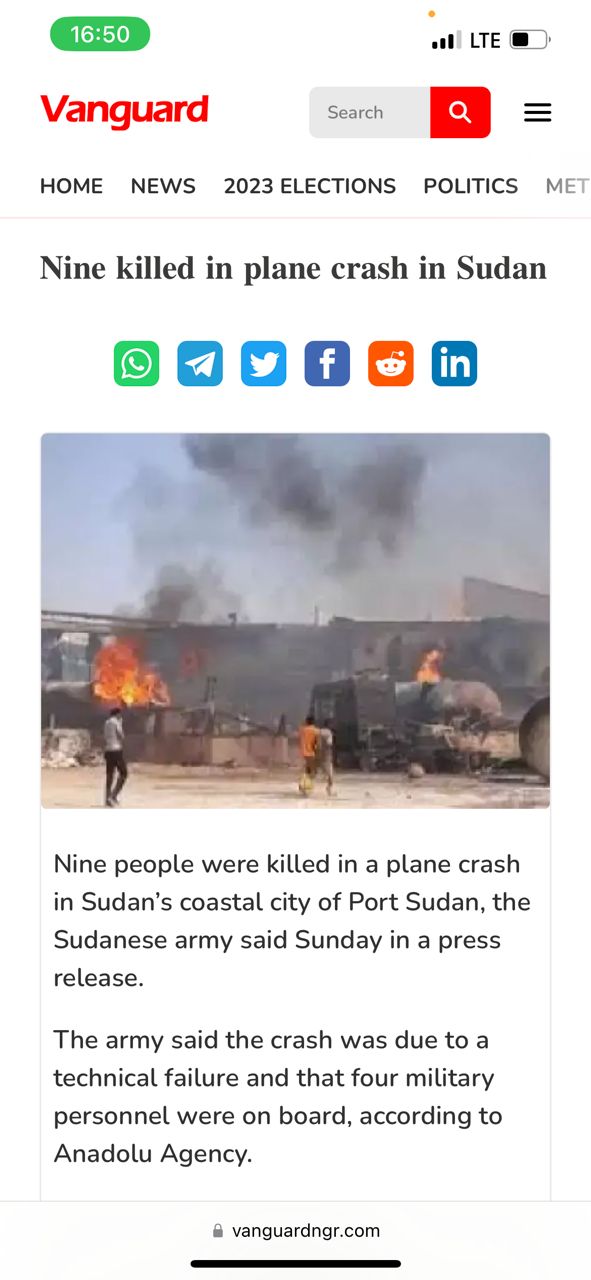The image size is (591, 1280).
Task: Share article on WhatsApp
Action: (136, 363)
